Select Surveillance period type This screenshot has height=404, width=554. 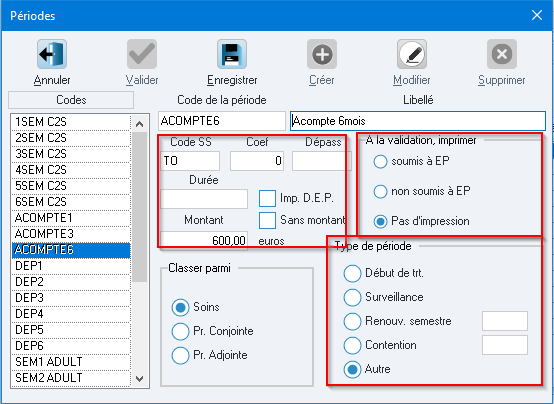click(x=352, y=297)
